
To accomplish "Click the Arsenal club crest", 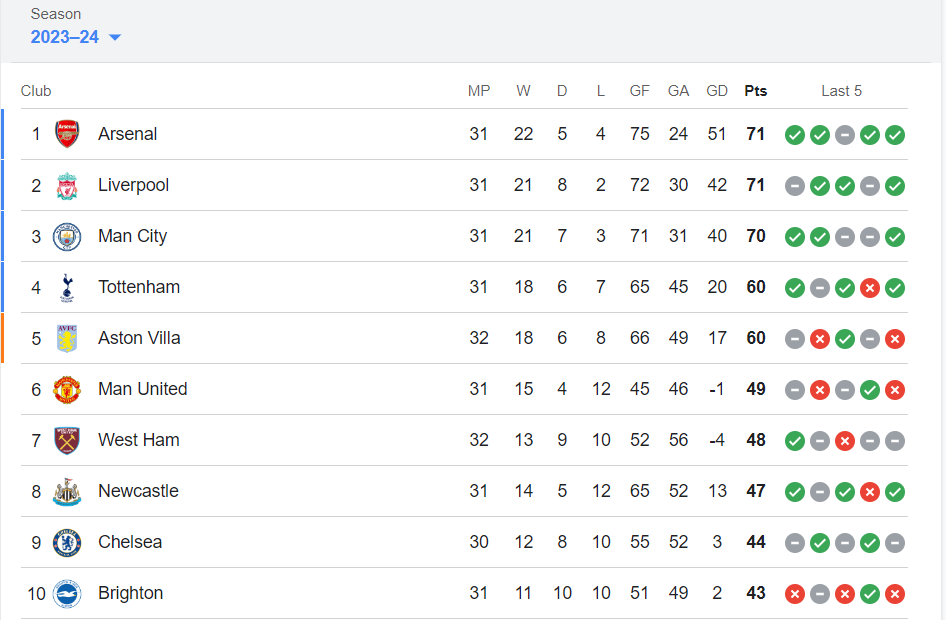I will click(x=67, y=134).
